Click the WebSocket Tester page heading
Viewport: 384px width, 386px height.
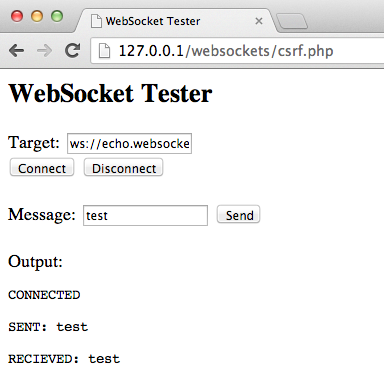[110, 93]
